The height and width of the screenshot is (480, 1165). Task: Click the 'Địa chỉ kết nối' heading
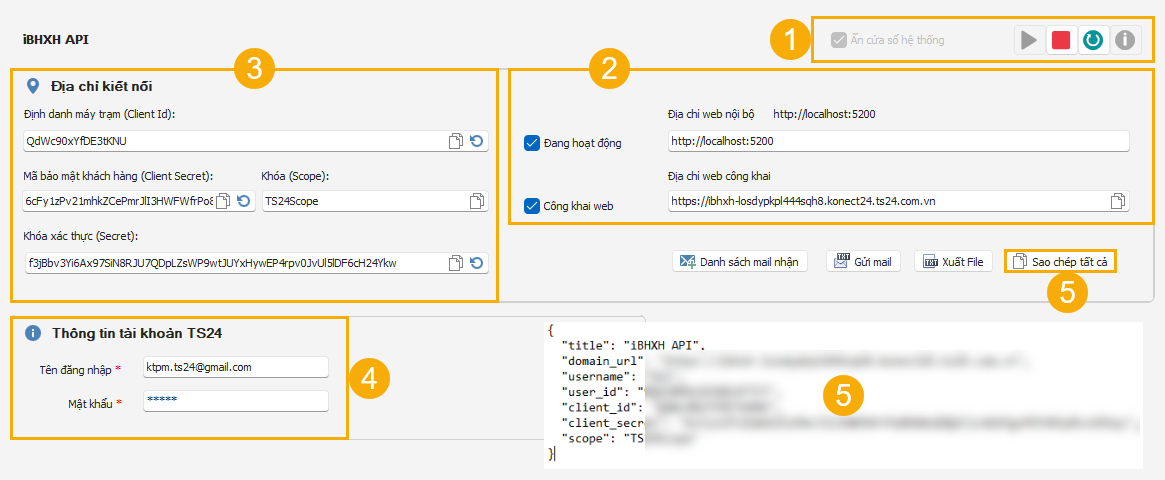click(102, 87)
